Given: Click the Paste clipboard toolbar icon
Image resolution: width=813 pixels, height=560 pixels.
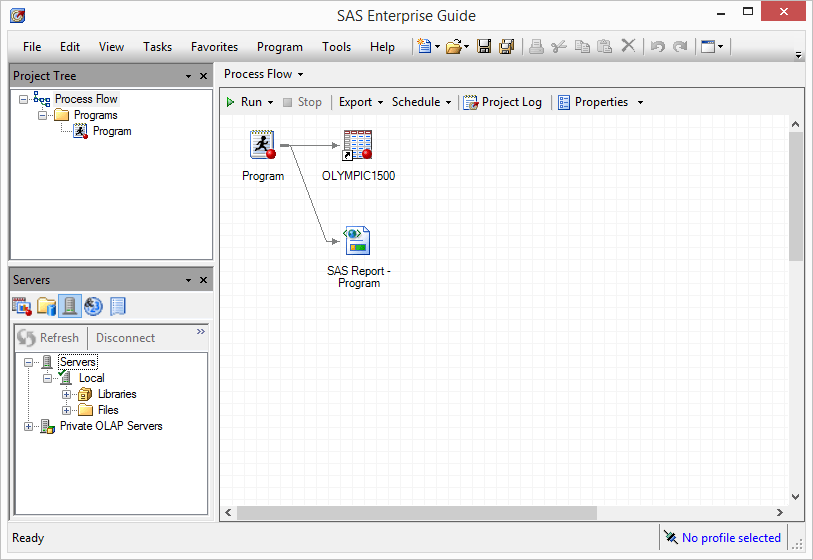Looking at the screenshot, I should (x=605, y=47).
